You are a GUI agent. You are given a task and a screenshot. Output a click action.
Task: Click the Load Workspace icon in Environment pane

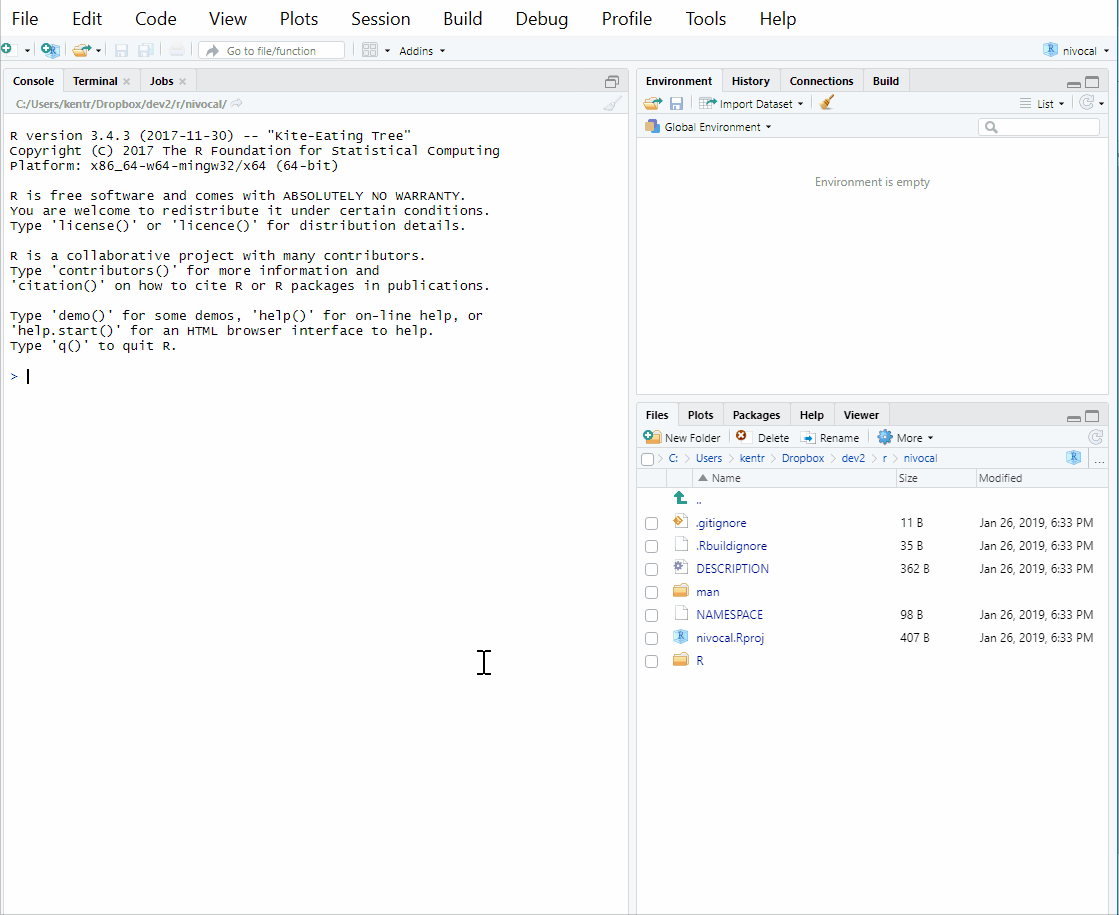652,103
